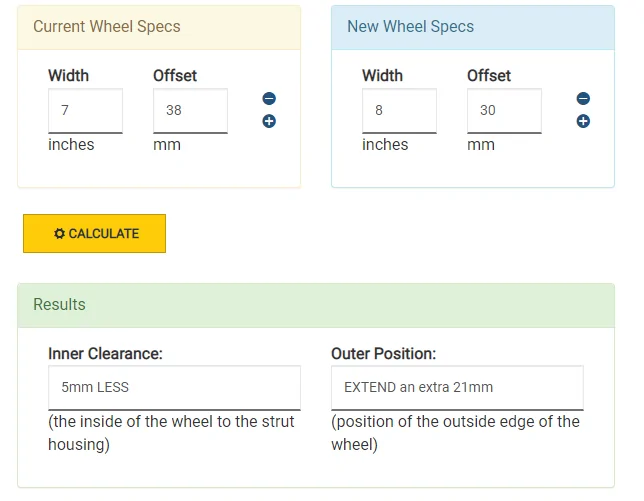The width and height of the screenshot is (644, 501).
Task: Focus the current wheel Width field
Action: (85, 110)
